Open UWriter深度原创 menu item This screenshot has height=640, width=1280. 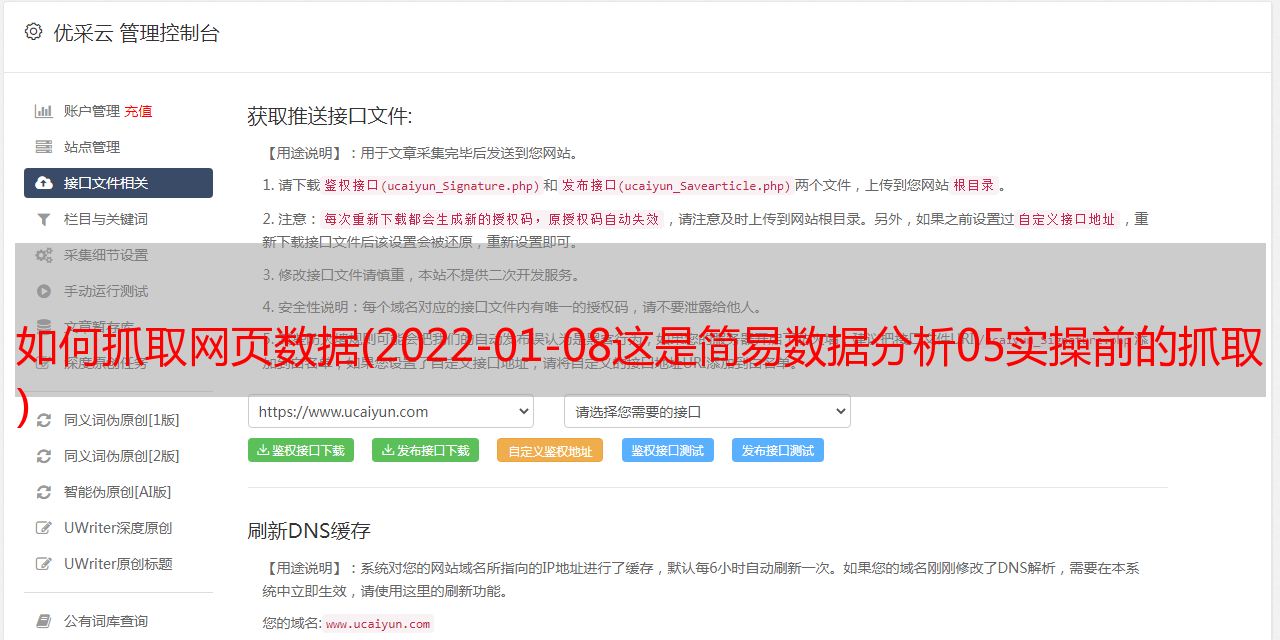tap(118, 528)
